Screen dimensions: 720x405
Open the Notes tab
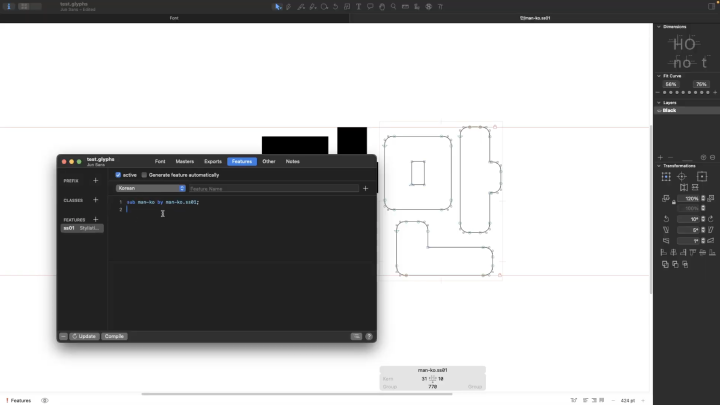tap(292, 162)
